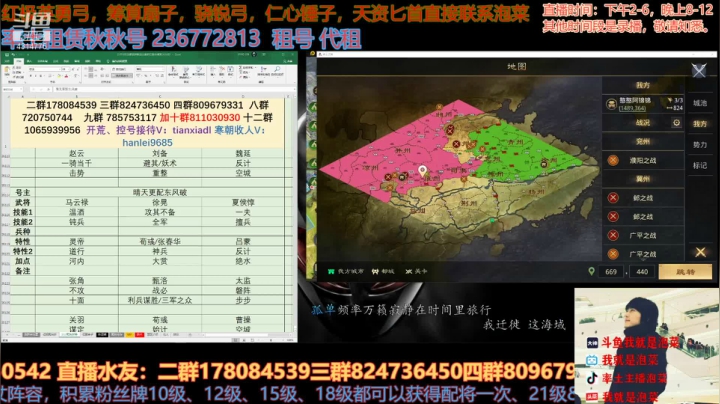Click the Paste icon in Excel ribbon

[7, 69]
